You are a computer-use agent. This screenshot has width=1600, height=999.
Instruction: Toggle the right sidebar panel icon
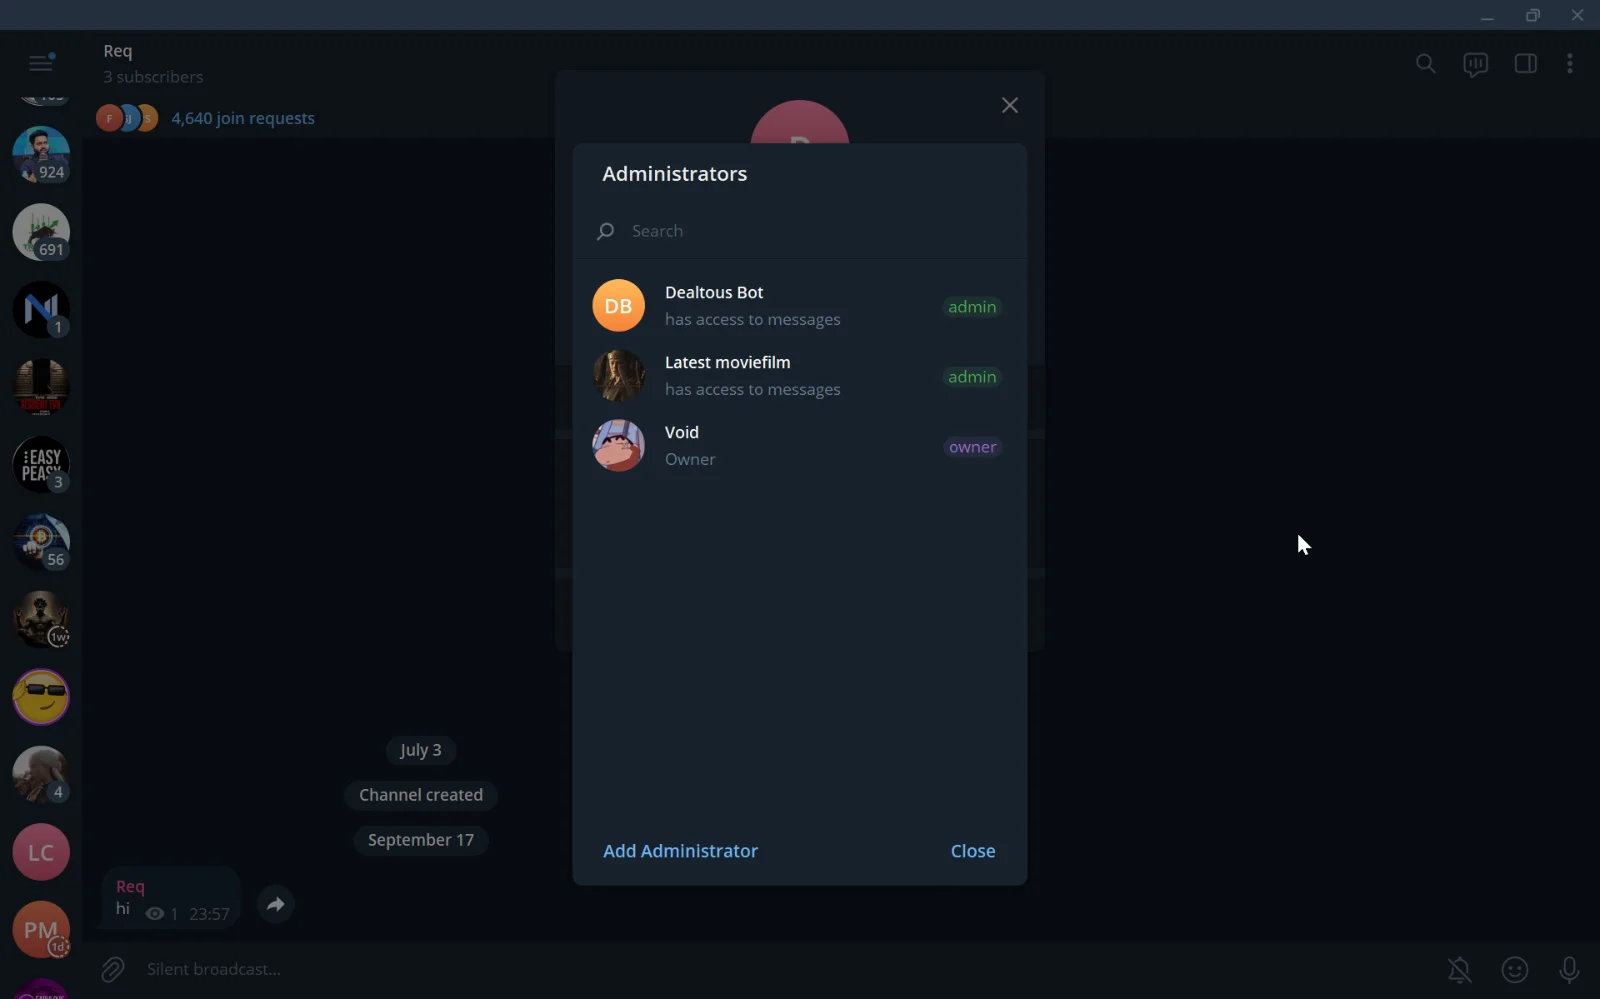[x=1526, y=64]
